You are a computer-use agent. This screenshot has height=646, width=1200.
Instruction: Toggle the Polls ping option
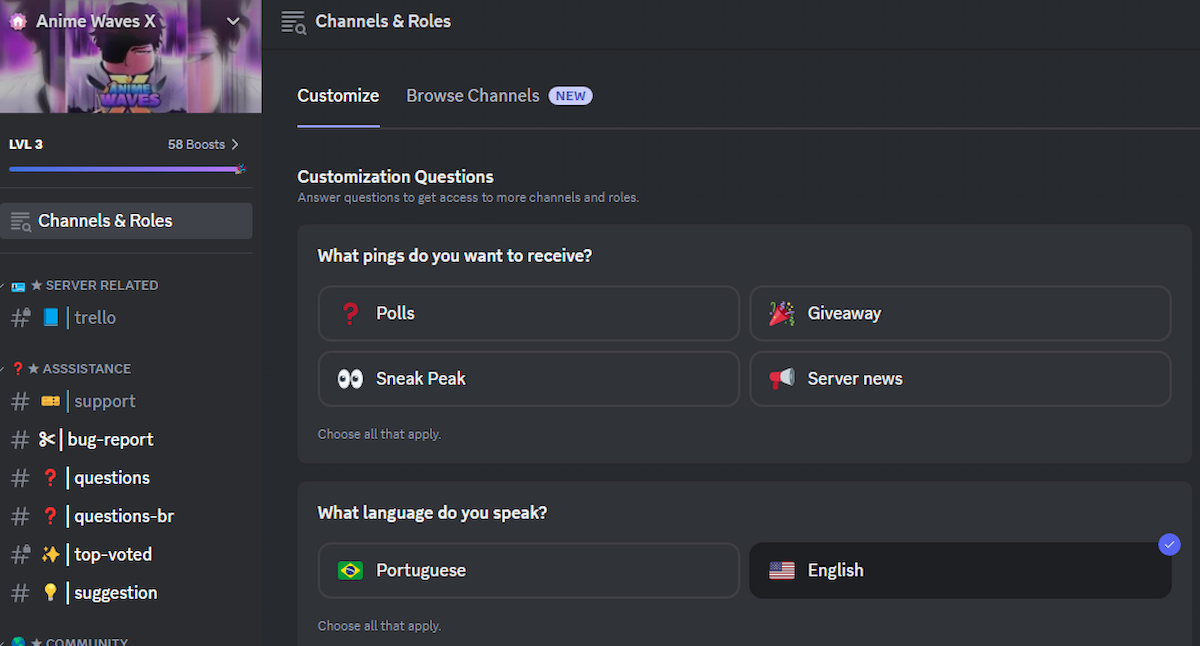click(x=529, y=313)
